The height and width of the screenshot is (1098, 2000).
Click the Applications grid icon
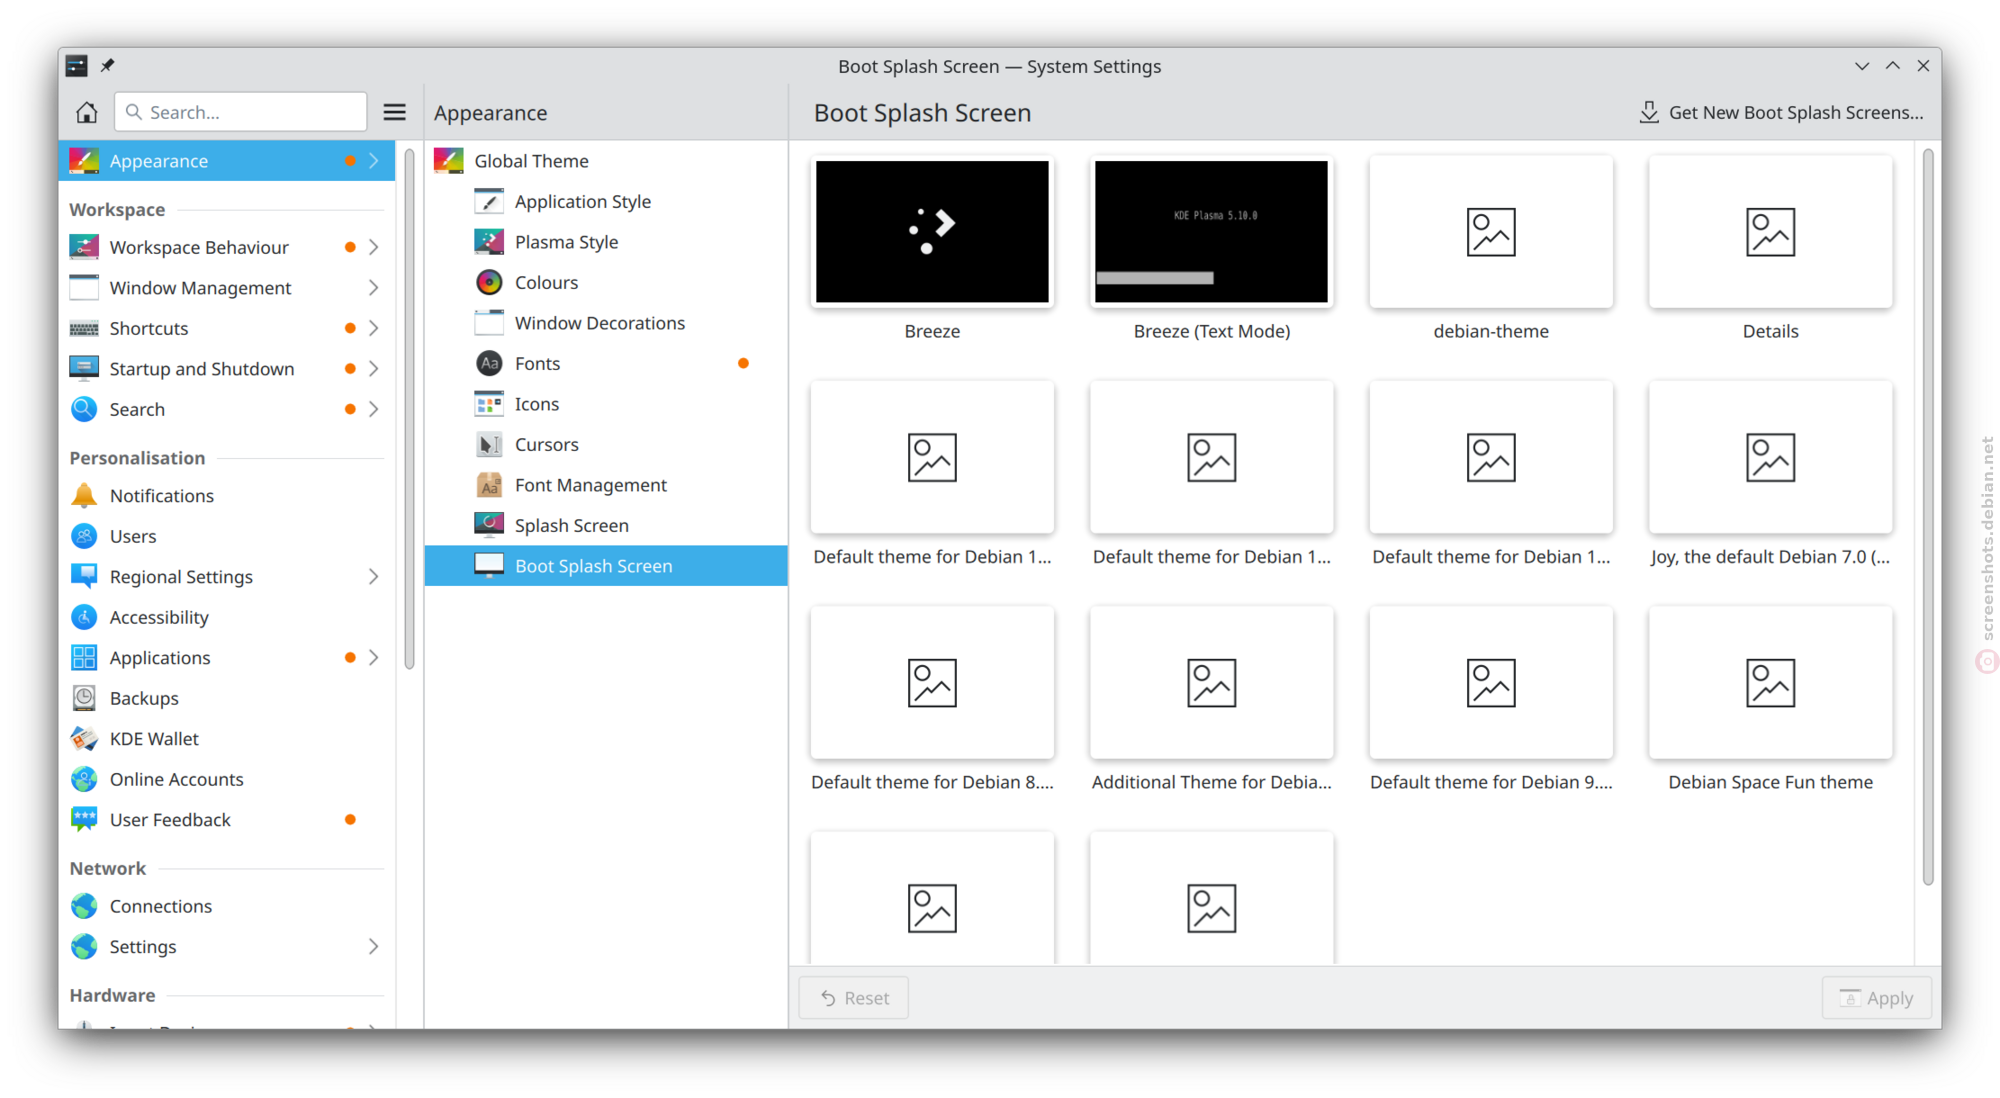click(x=84, y=658)
